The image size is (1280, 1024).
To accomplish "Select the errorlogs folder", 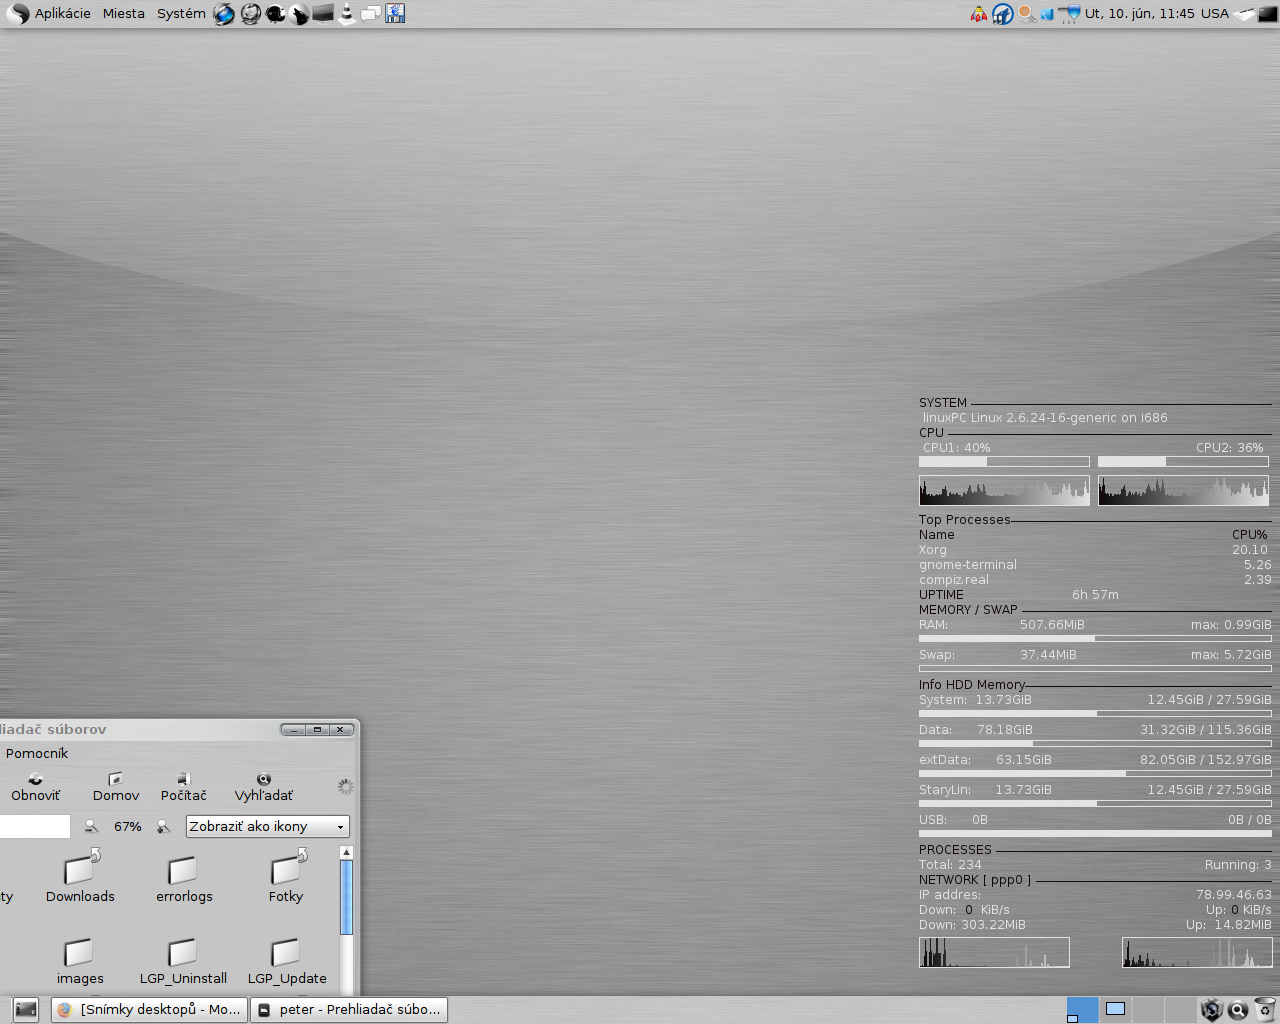I will pos(184,879).
